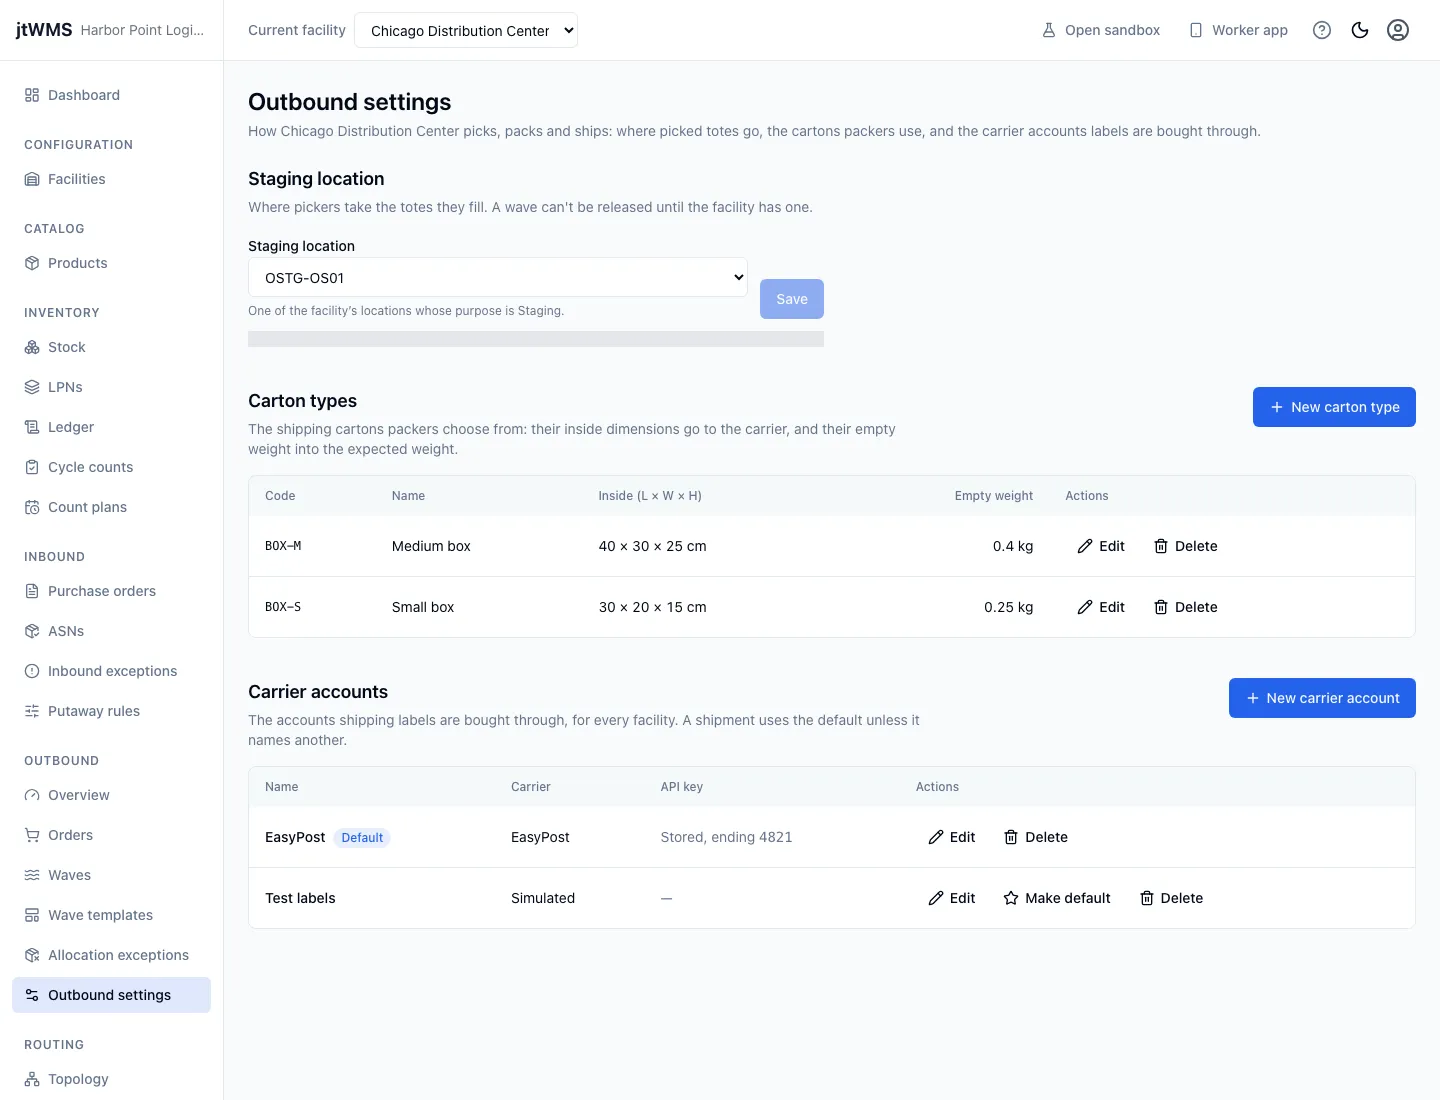Click the Stock cubes icon
This screenshot has width=1440, height=1100.
(x=32, y=347)
